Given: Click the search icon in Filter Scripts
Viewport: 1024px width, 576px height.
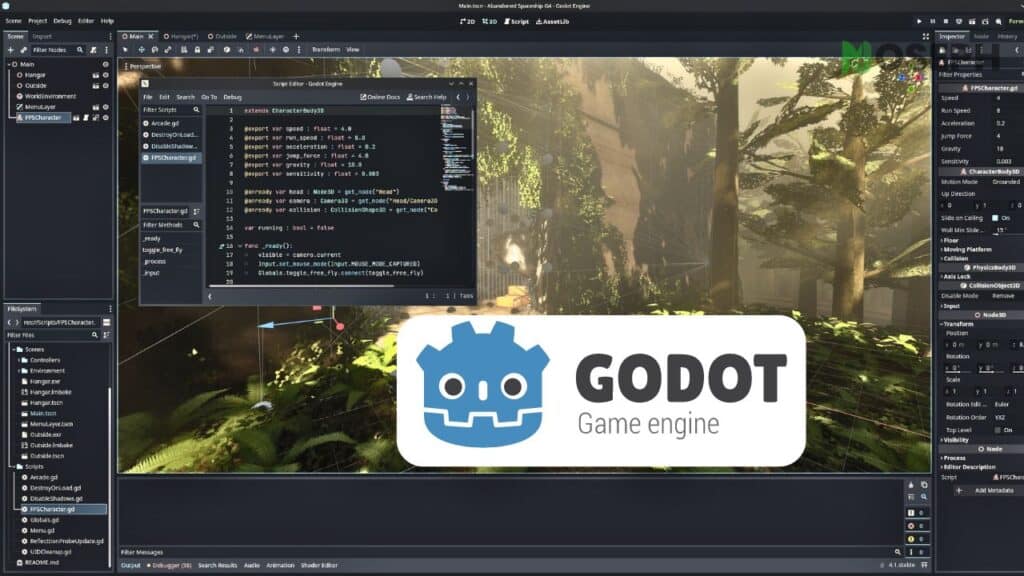Looking at the screenshot, I should tap(196, 110).
